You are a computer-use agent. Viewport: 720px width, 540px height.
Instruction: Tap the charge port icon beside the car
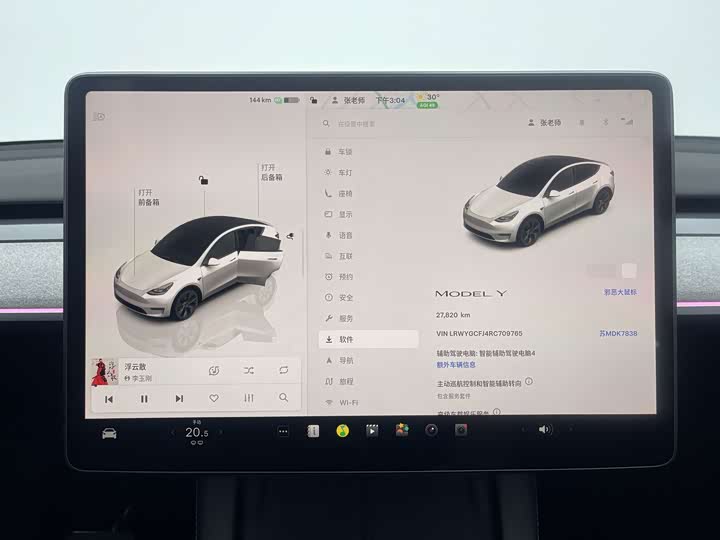coord(290,236)
